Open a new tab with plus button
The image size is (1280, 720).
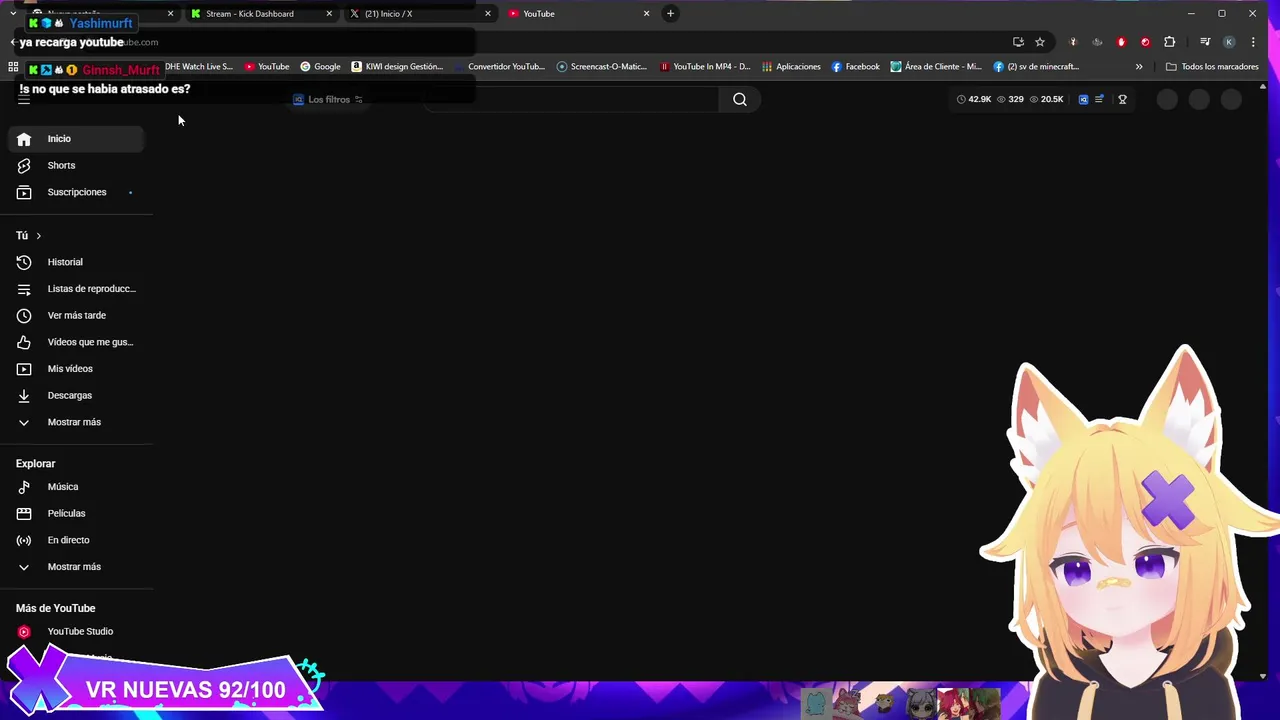[671, 14]
